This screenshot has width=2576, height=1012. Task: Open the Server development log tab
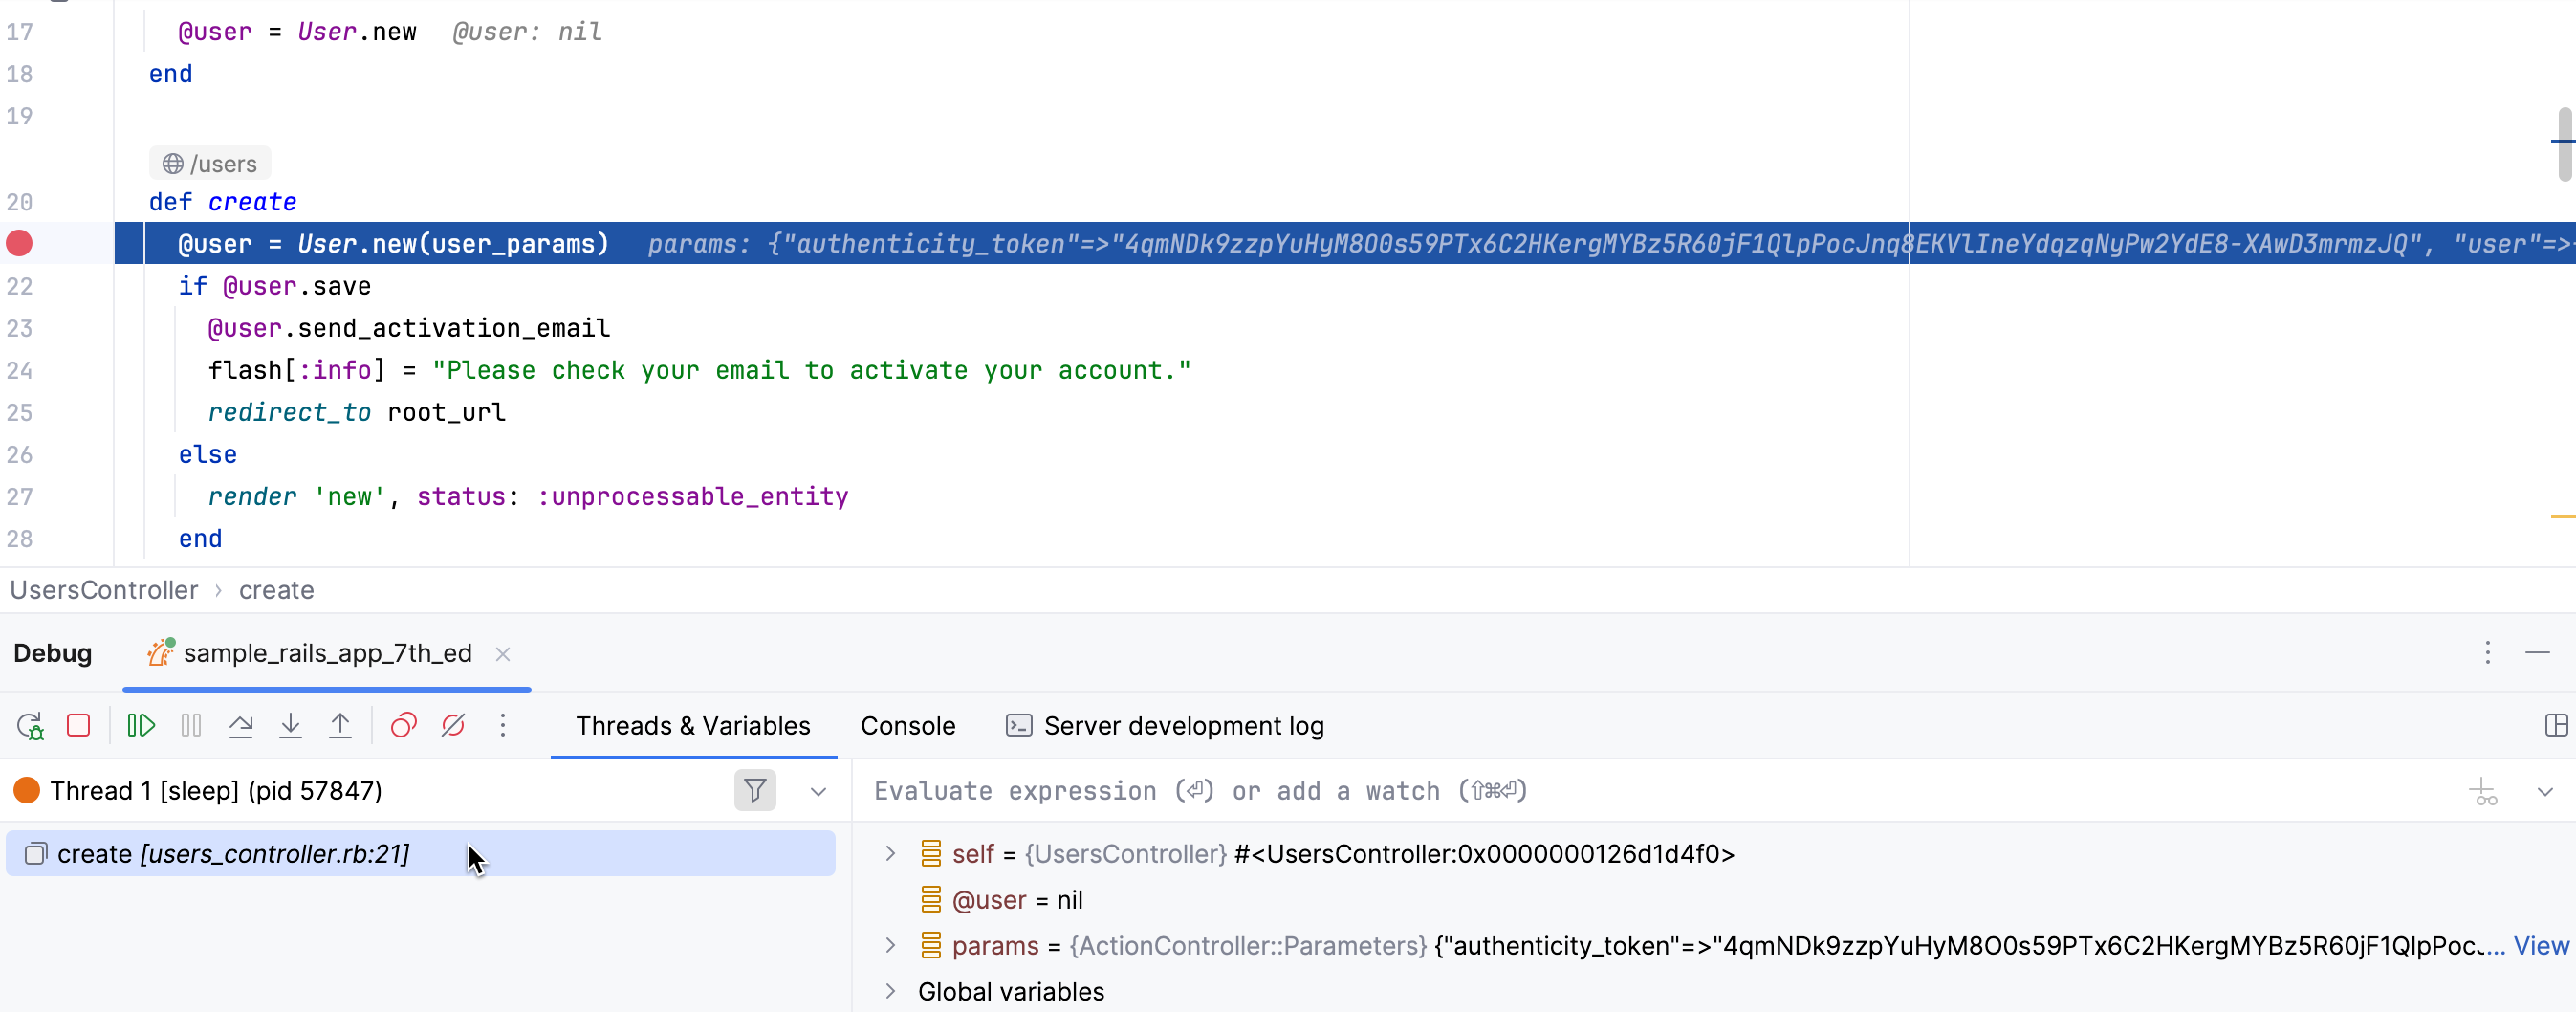1183,726
